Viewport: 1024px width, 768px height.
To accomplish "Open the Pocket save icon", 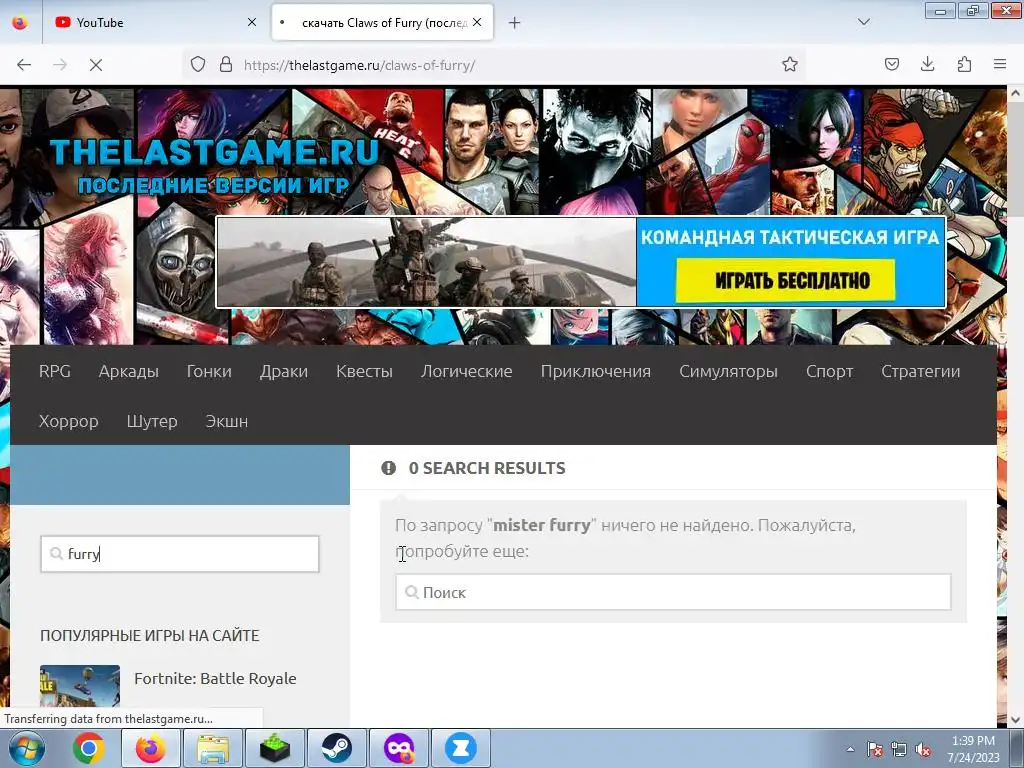I will point(891,64).
